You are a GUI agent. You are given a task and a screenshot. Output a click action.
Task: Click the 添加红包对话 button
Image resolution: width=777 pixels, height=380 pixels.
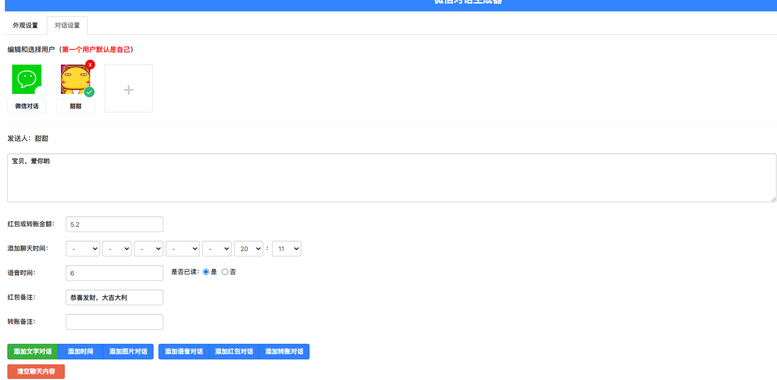point(234,352)
